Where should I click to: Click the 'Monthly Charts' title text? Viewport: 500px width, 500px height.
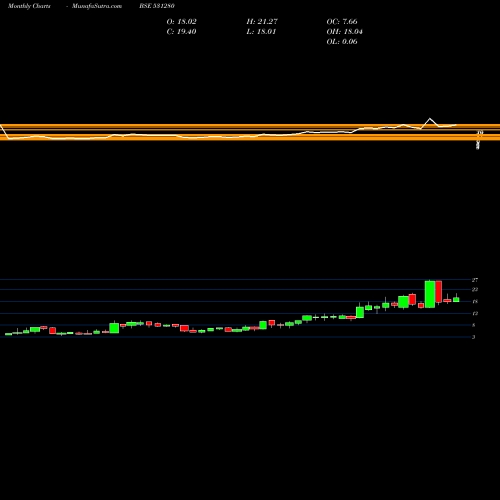coord(29,6)
